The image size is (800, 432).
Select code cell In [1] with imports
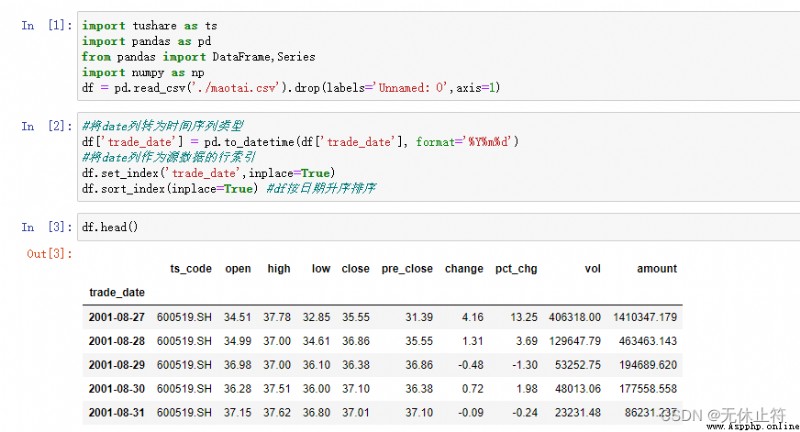(439, 56)
